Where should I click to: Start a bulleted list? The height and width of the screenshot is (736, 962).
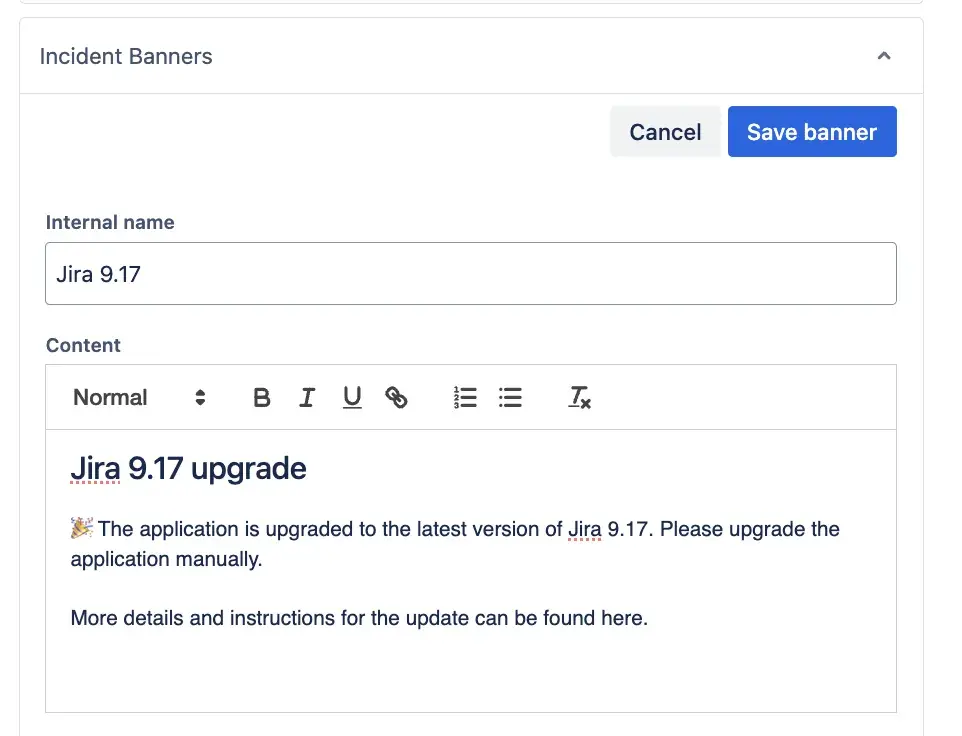tap(510, 398)
